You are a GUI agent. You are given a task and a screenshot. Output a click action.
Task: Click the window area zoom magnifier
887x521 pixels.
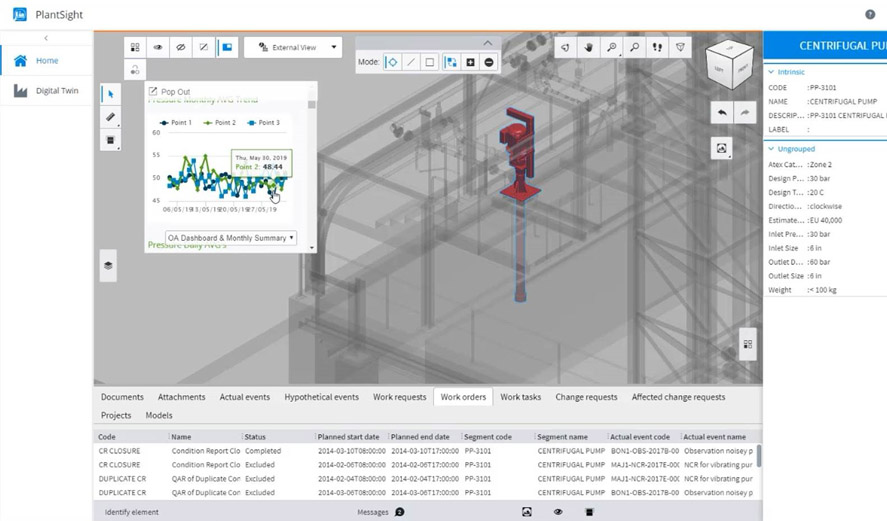[x=635, y=48]
